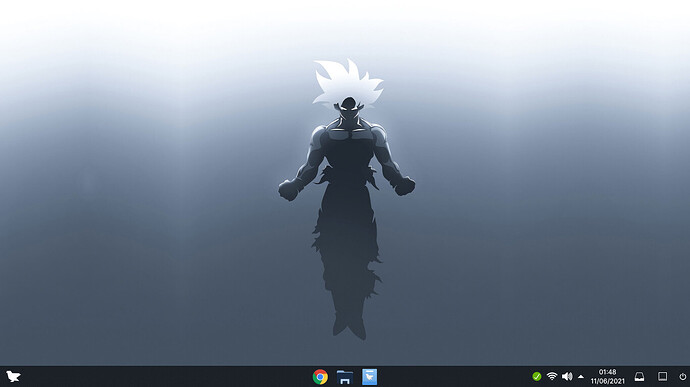Launch Google Chrome from the taskbar

pyautogui.click(x=320, y=377)
